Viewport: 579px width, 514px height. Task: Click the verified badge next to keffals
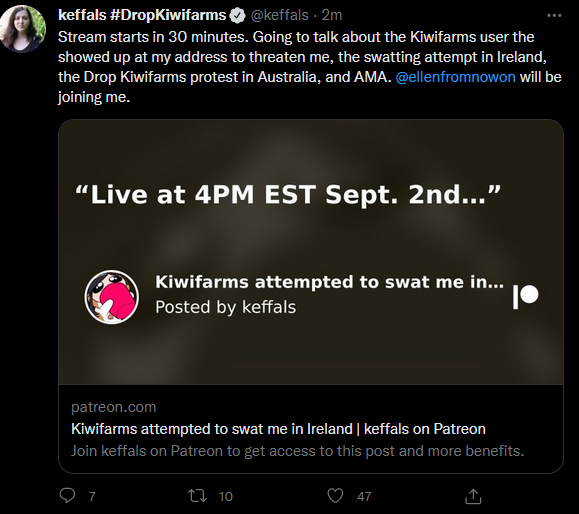click(x=237, y=16)
